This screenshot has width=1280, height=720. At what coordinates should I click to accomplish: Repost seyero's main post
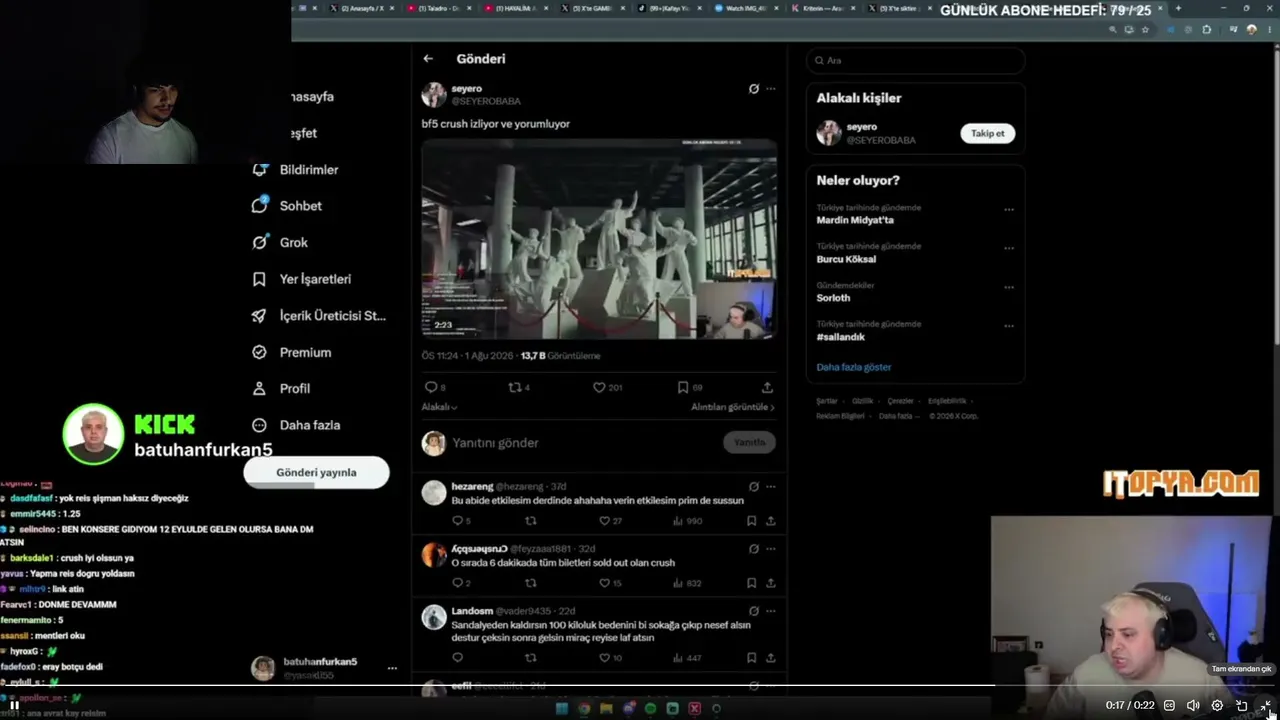516,387
